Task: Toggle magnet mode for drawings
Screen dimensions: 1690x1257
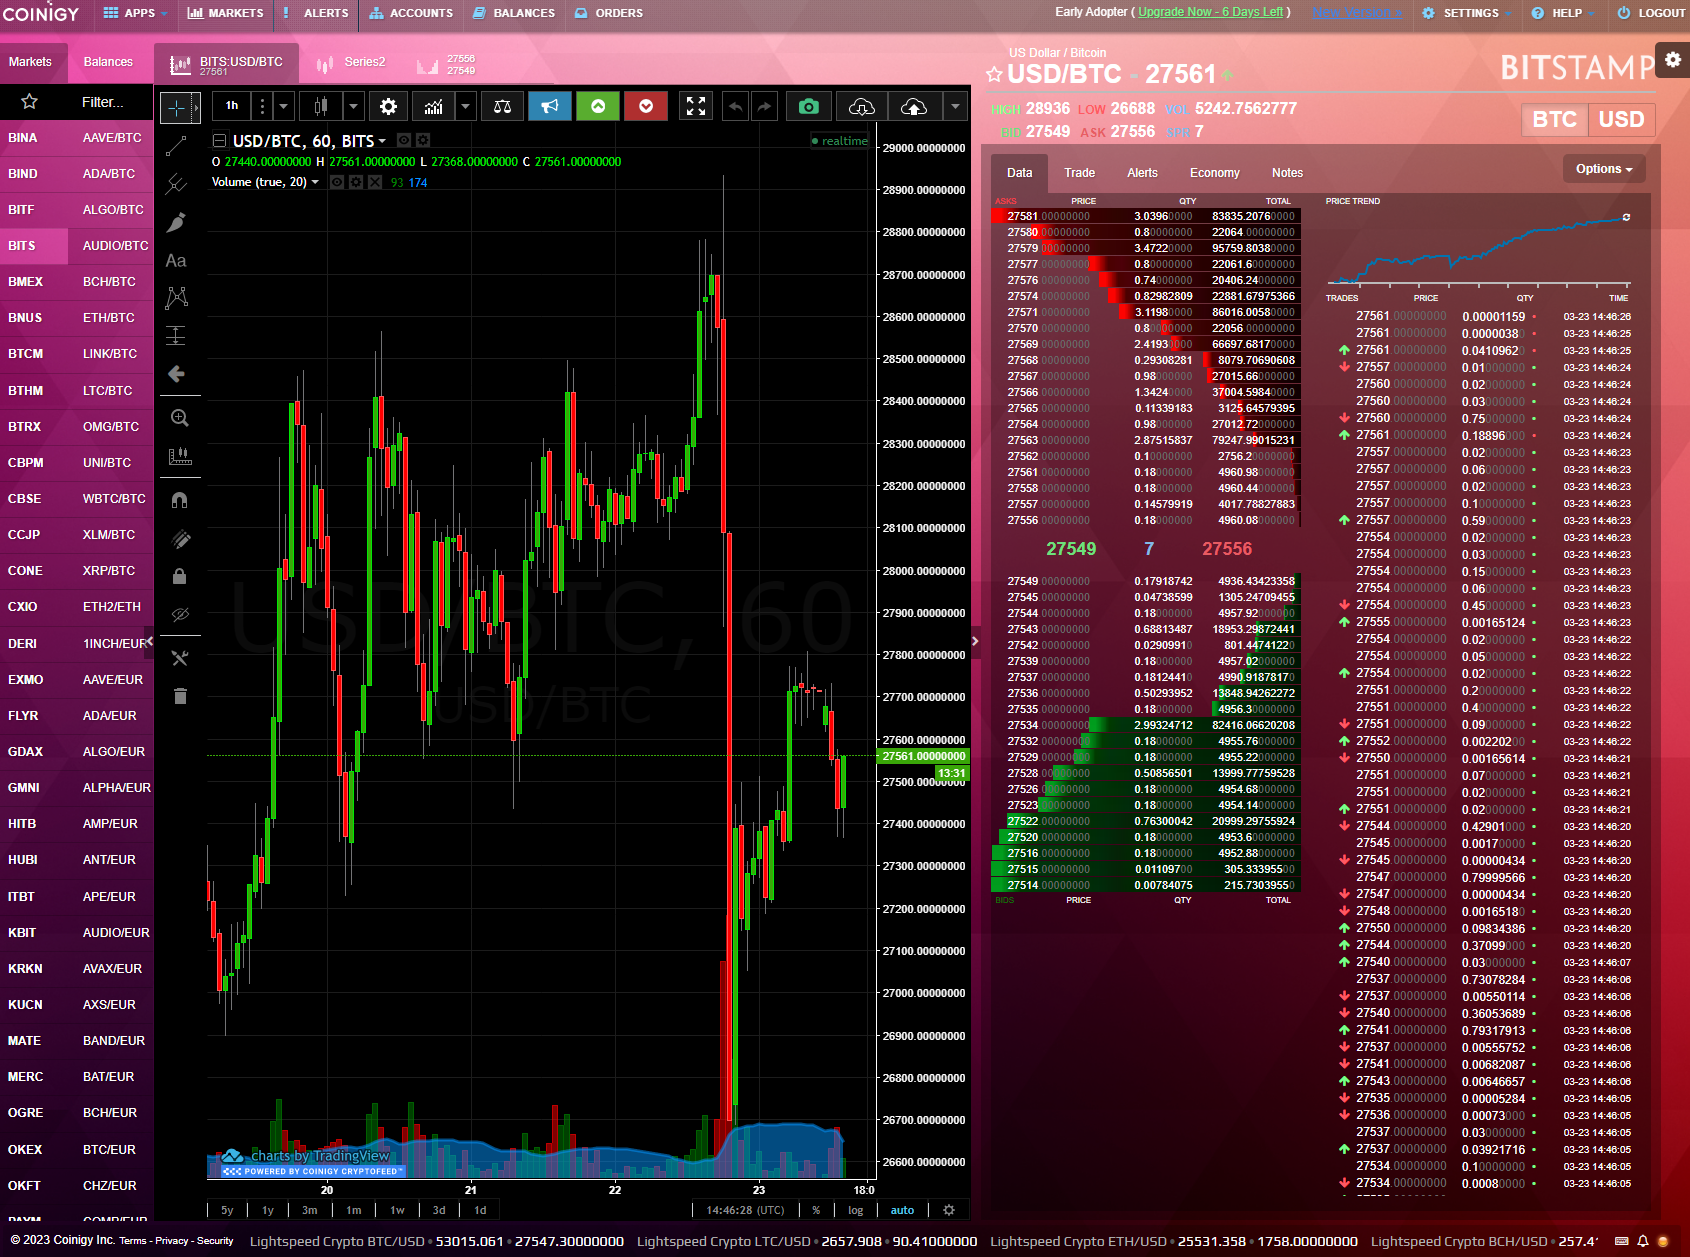Action: pos(180,500)
